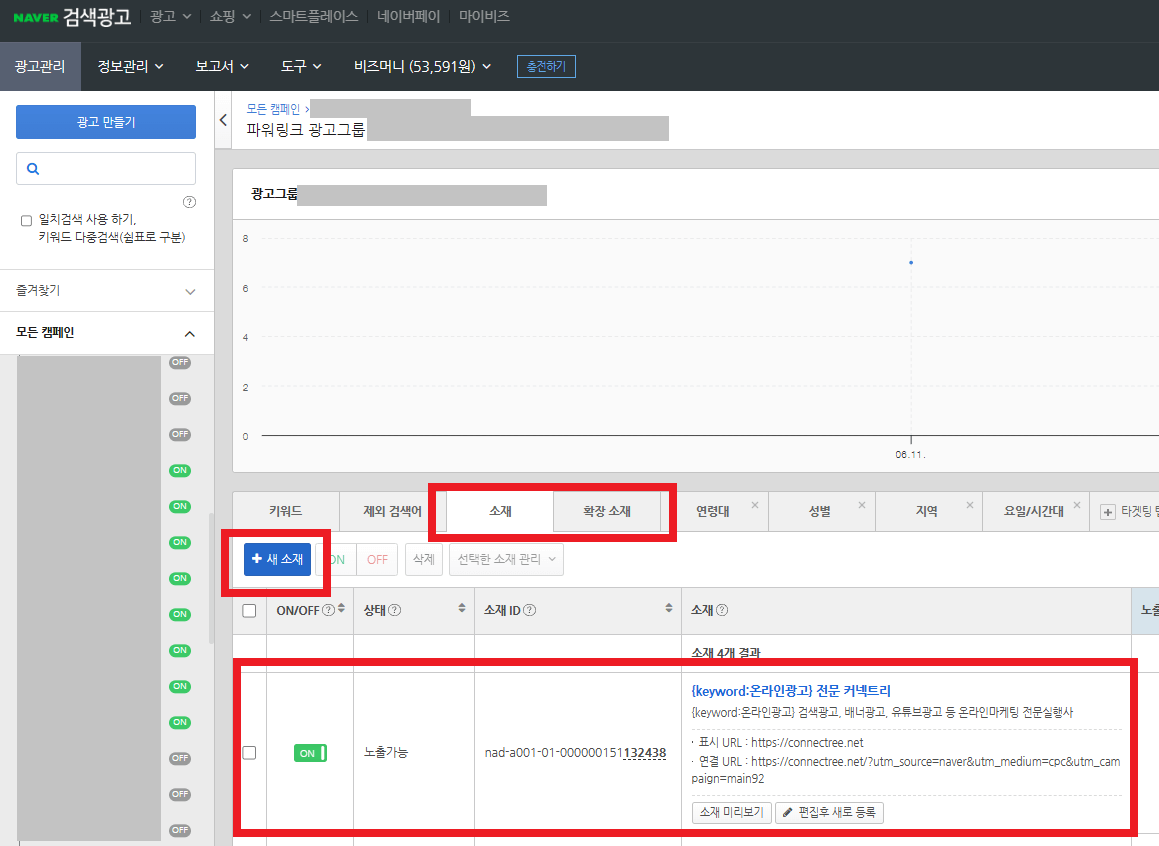The width and height of the screenshot is (1159, 846).
Task: Open 비즈머니 (53,591원) dropdown
Action: 422,66
